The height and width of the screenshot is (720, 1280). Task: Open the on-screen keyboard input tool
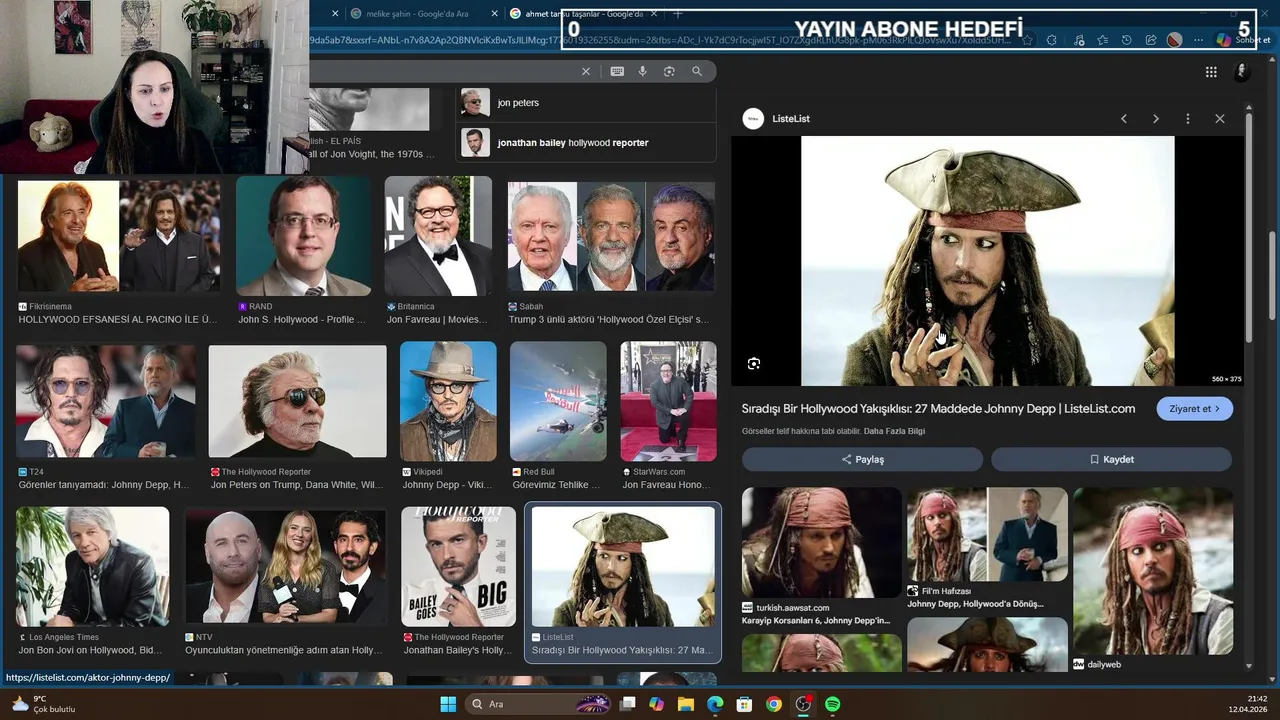(617, 71)
